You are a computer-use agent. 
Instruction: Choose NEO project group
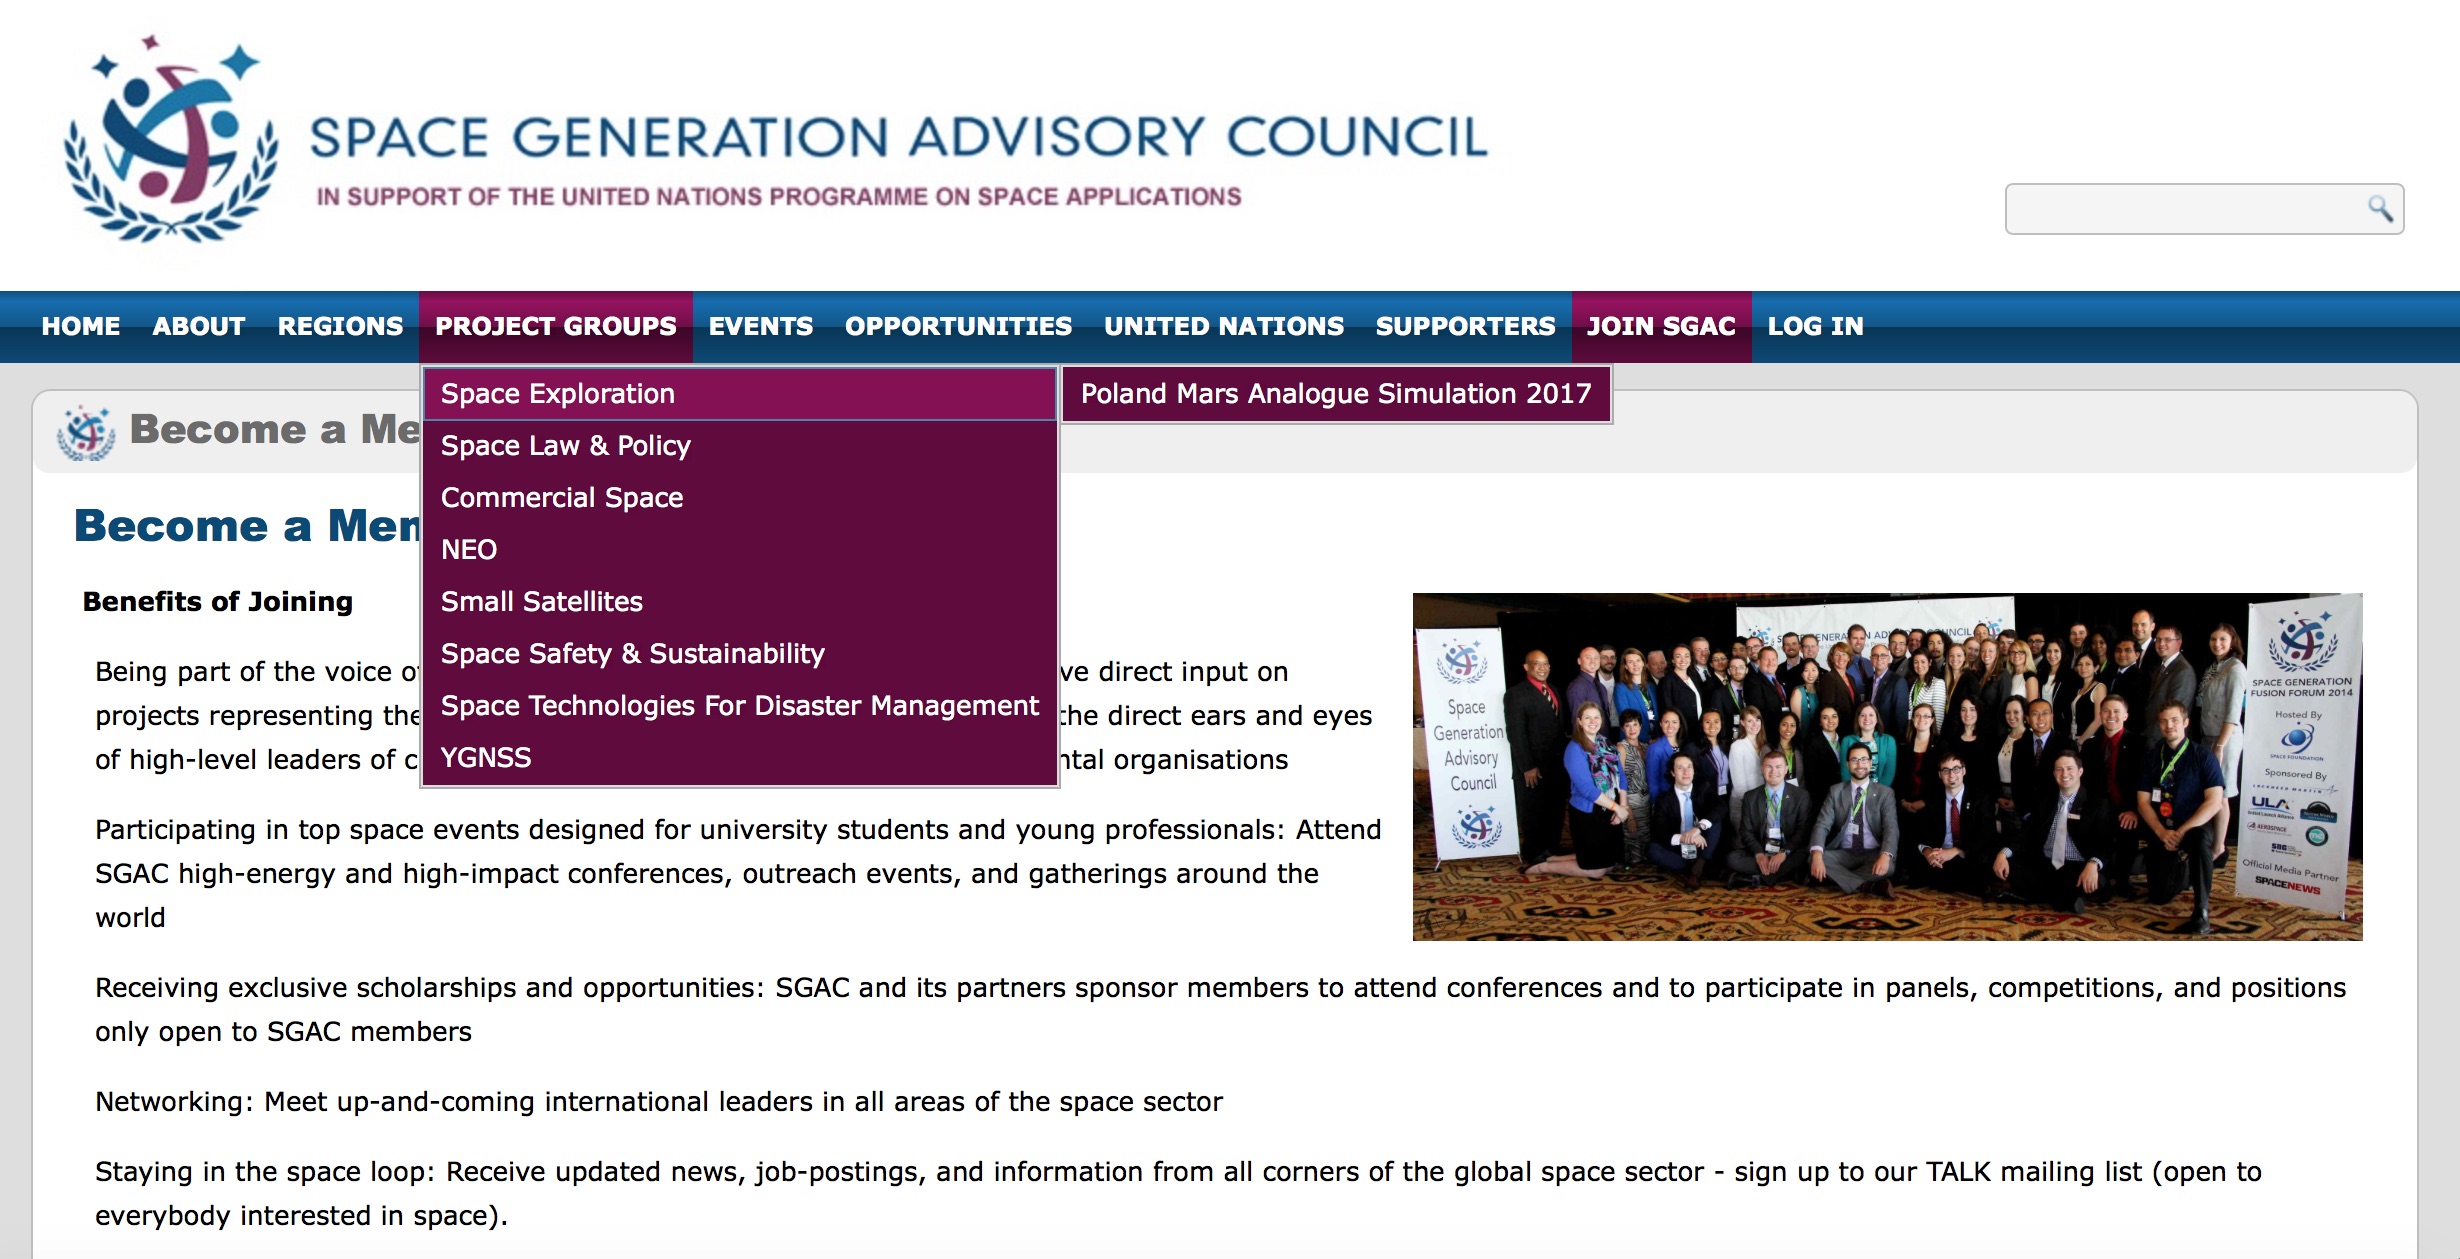[740, 550]
